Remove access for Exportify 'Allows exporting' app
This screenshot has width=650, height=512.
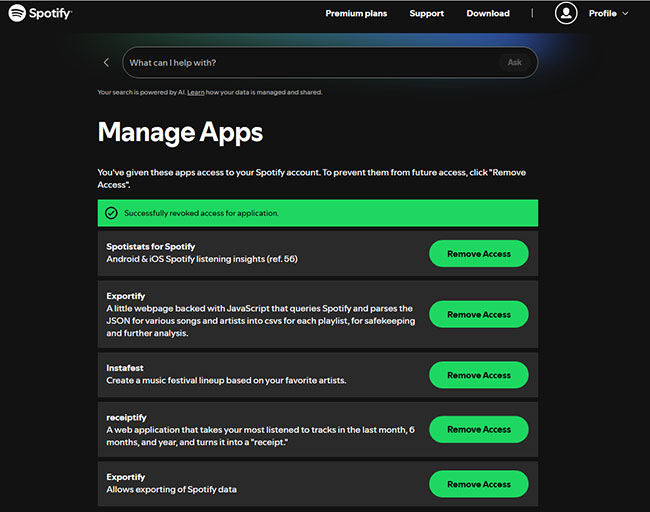click(x=479, y=484)
